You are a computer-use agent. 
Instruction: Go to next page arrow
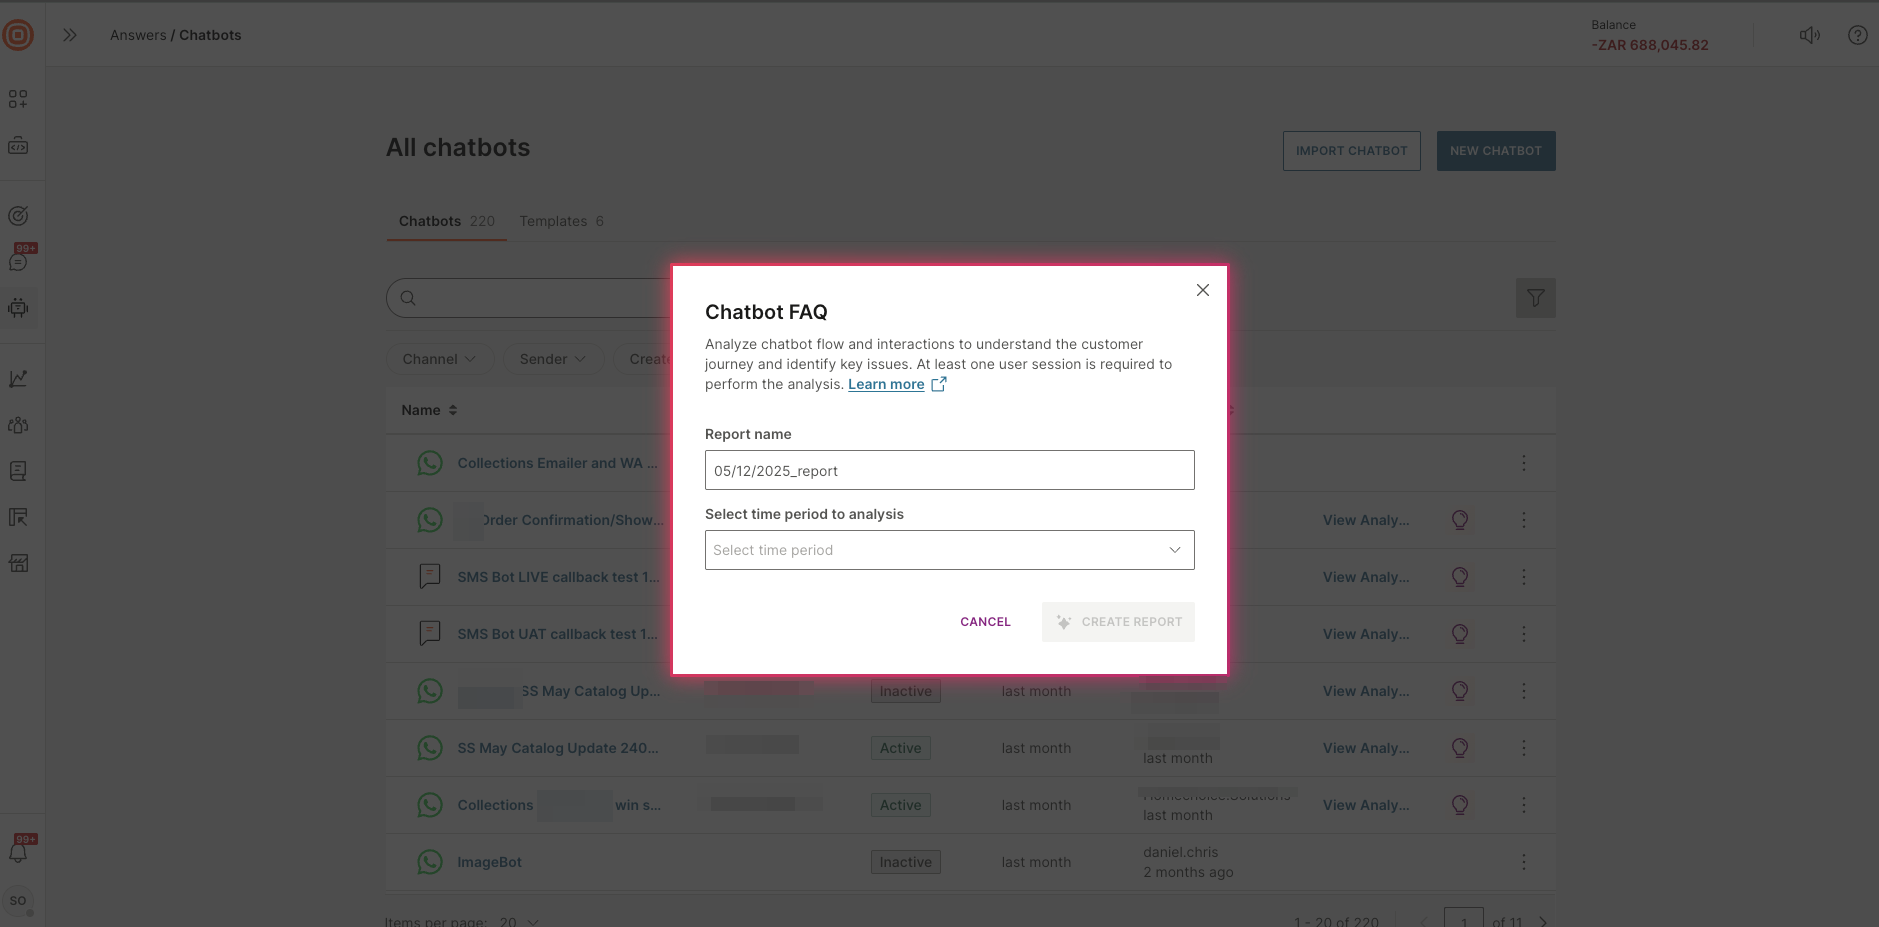click(1543, 921)
